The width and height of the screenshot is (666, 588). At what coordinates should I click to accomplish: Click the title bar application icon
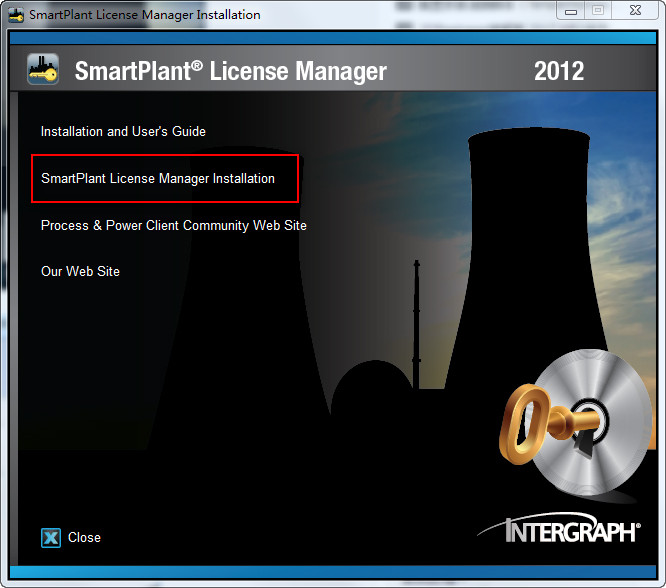pos(16,15)
